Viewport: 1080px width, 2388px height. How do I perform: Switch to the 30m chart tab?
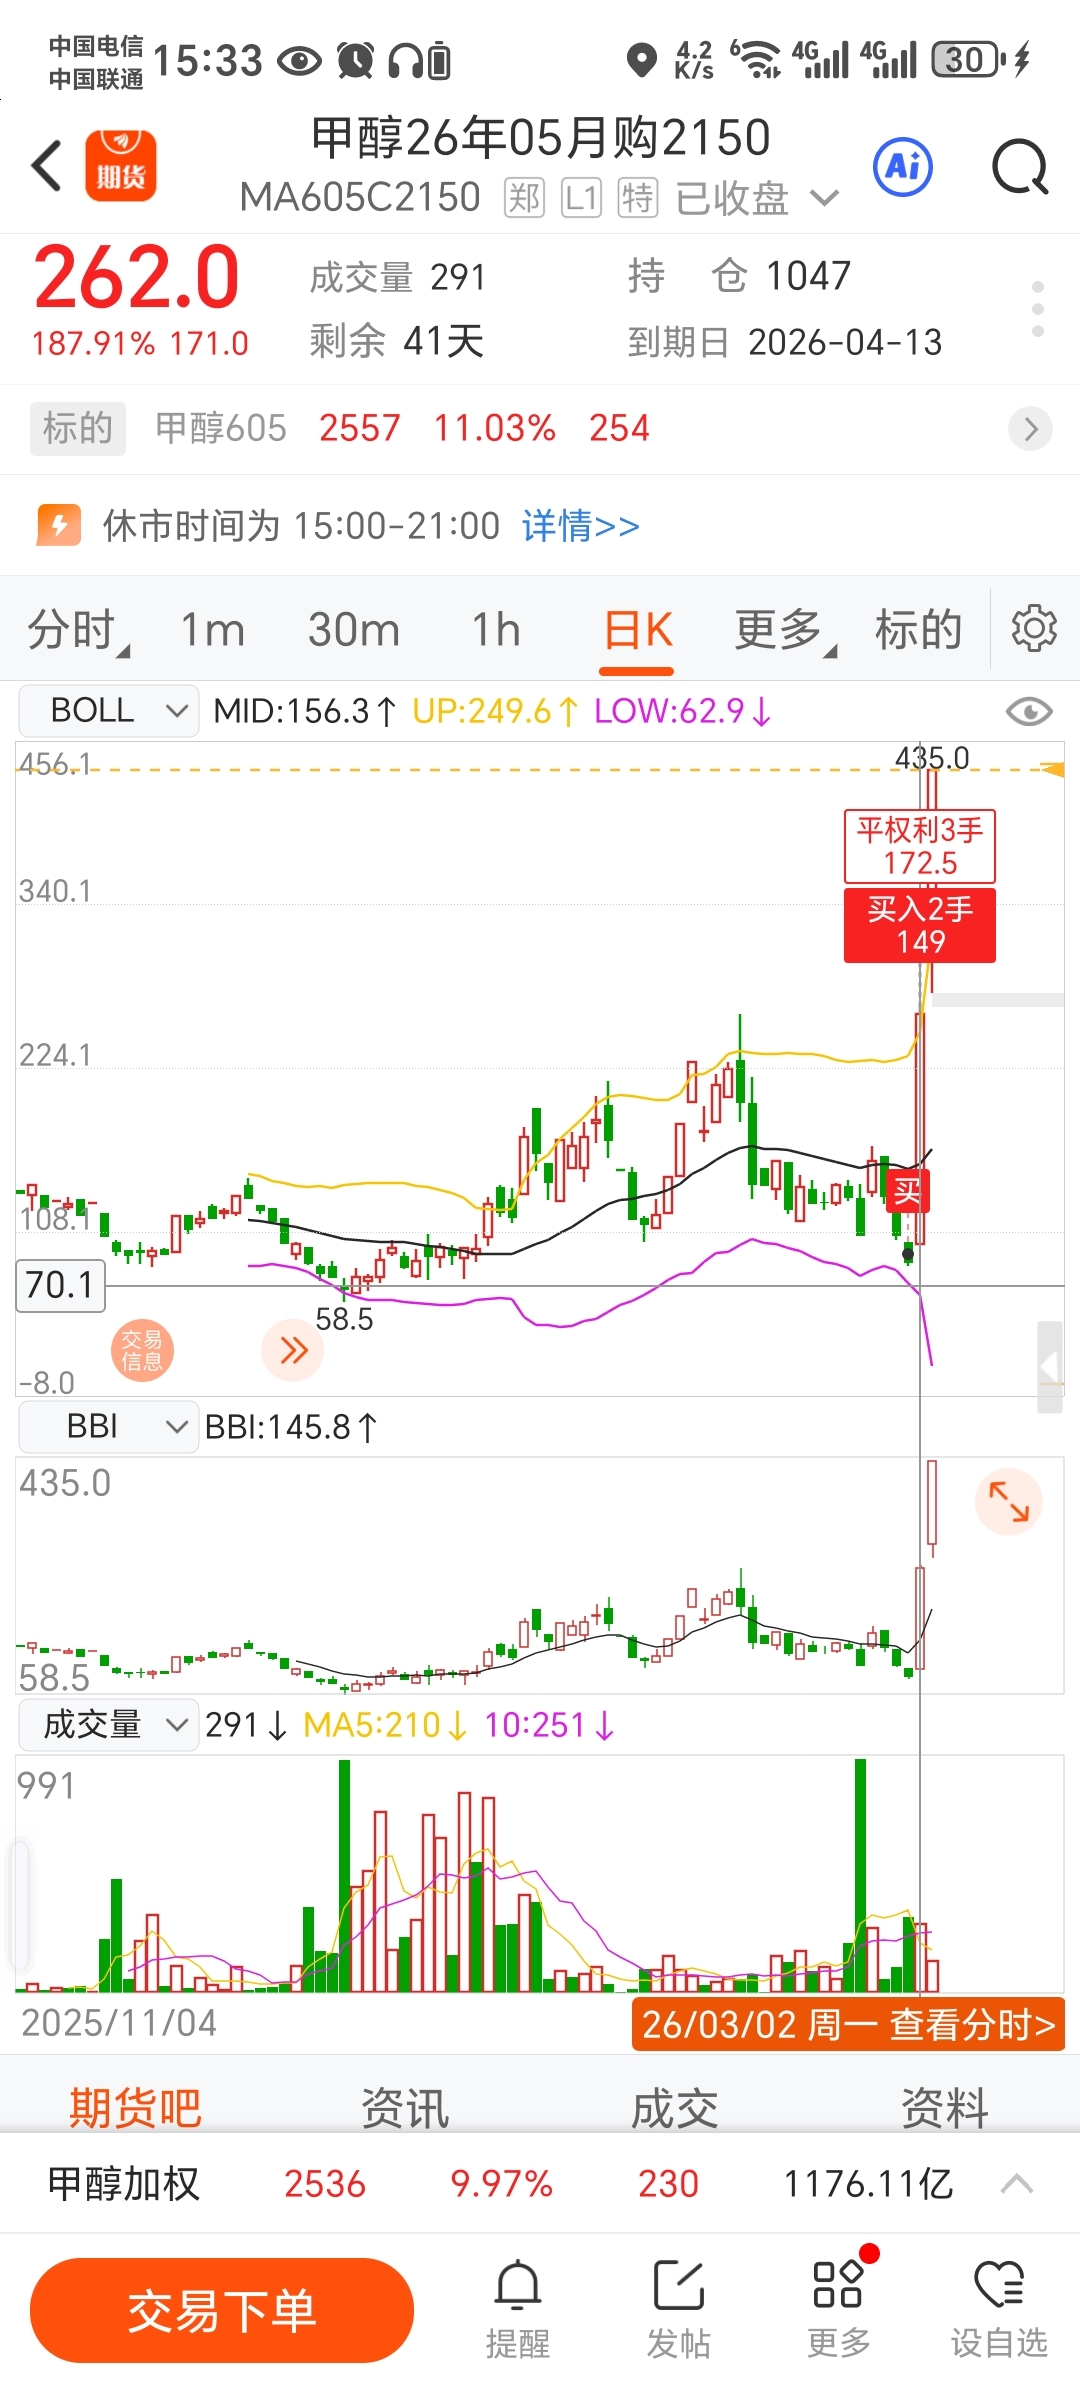[354, 630]
